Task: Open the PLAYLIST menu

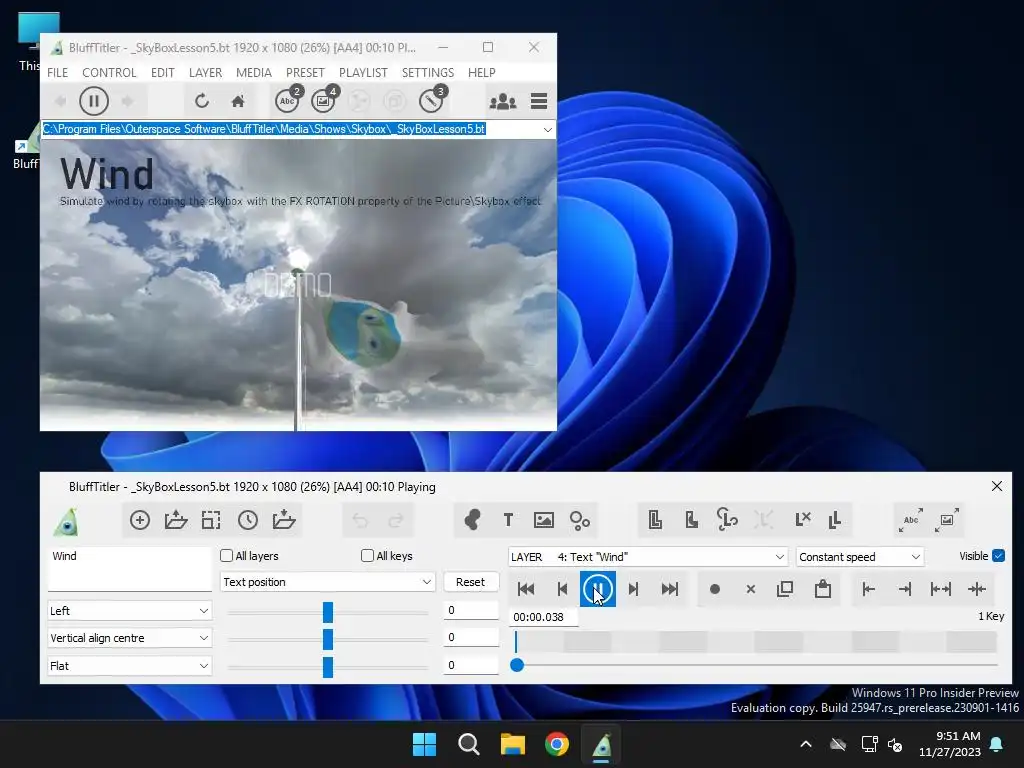Action: [363, 72]
